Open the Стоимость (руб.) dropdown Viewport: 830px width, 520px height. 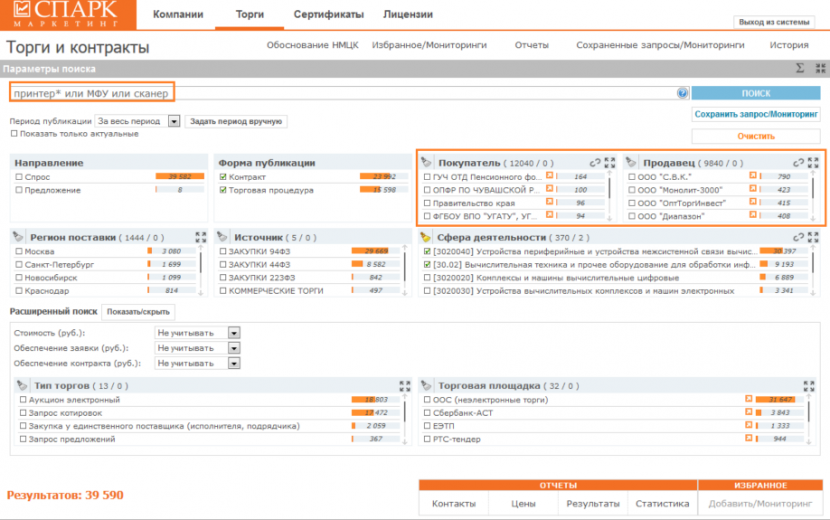[233, 333]
